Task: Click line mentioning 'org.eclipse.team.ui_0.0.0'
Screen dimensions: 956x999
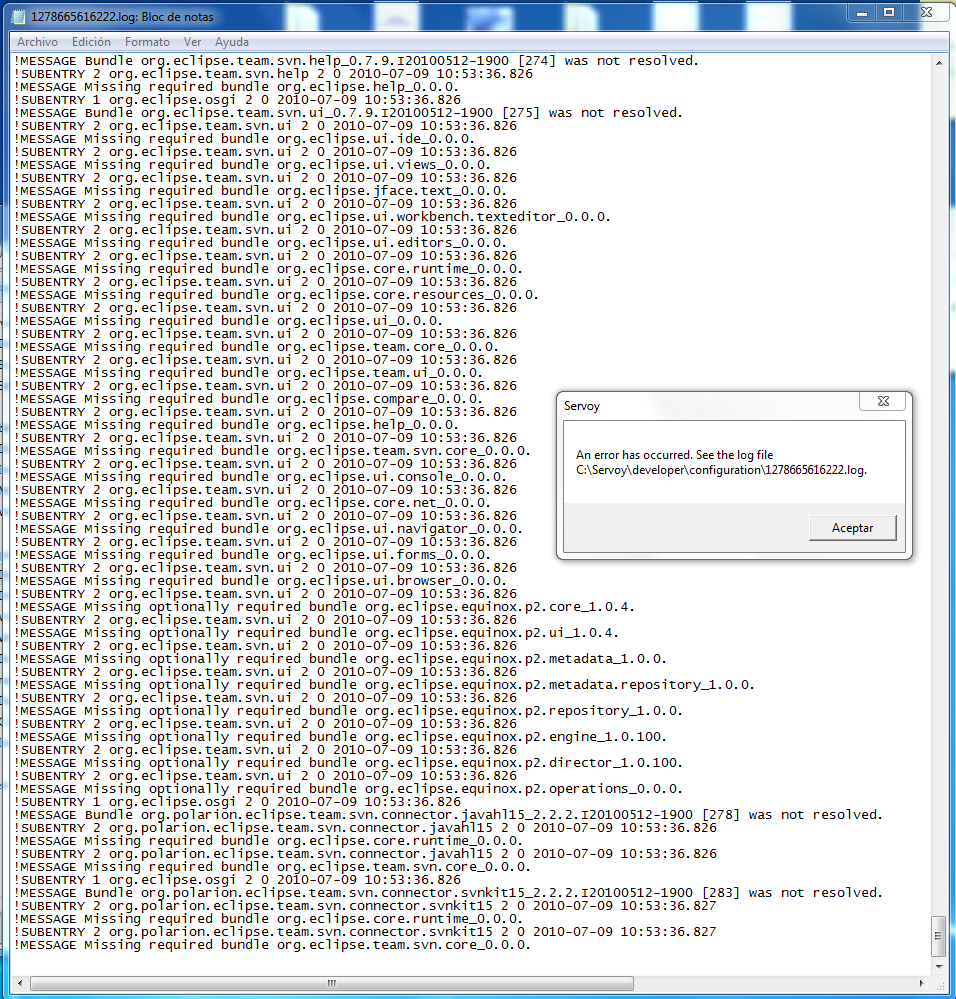Action: point(248,373)
